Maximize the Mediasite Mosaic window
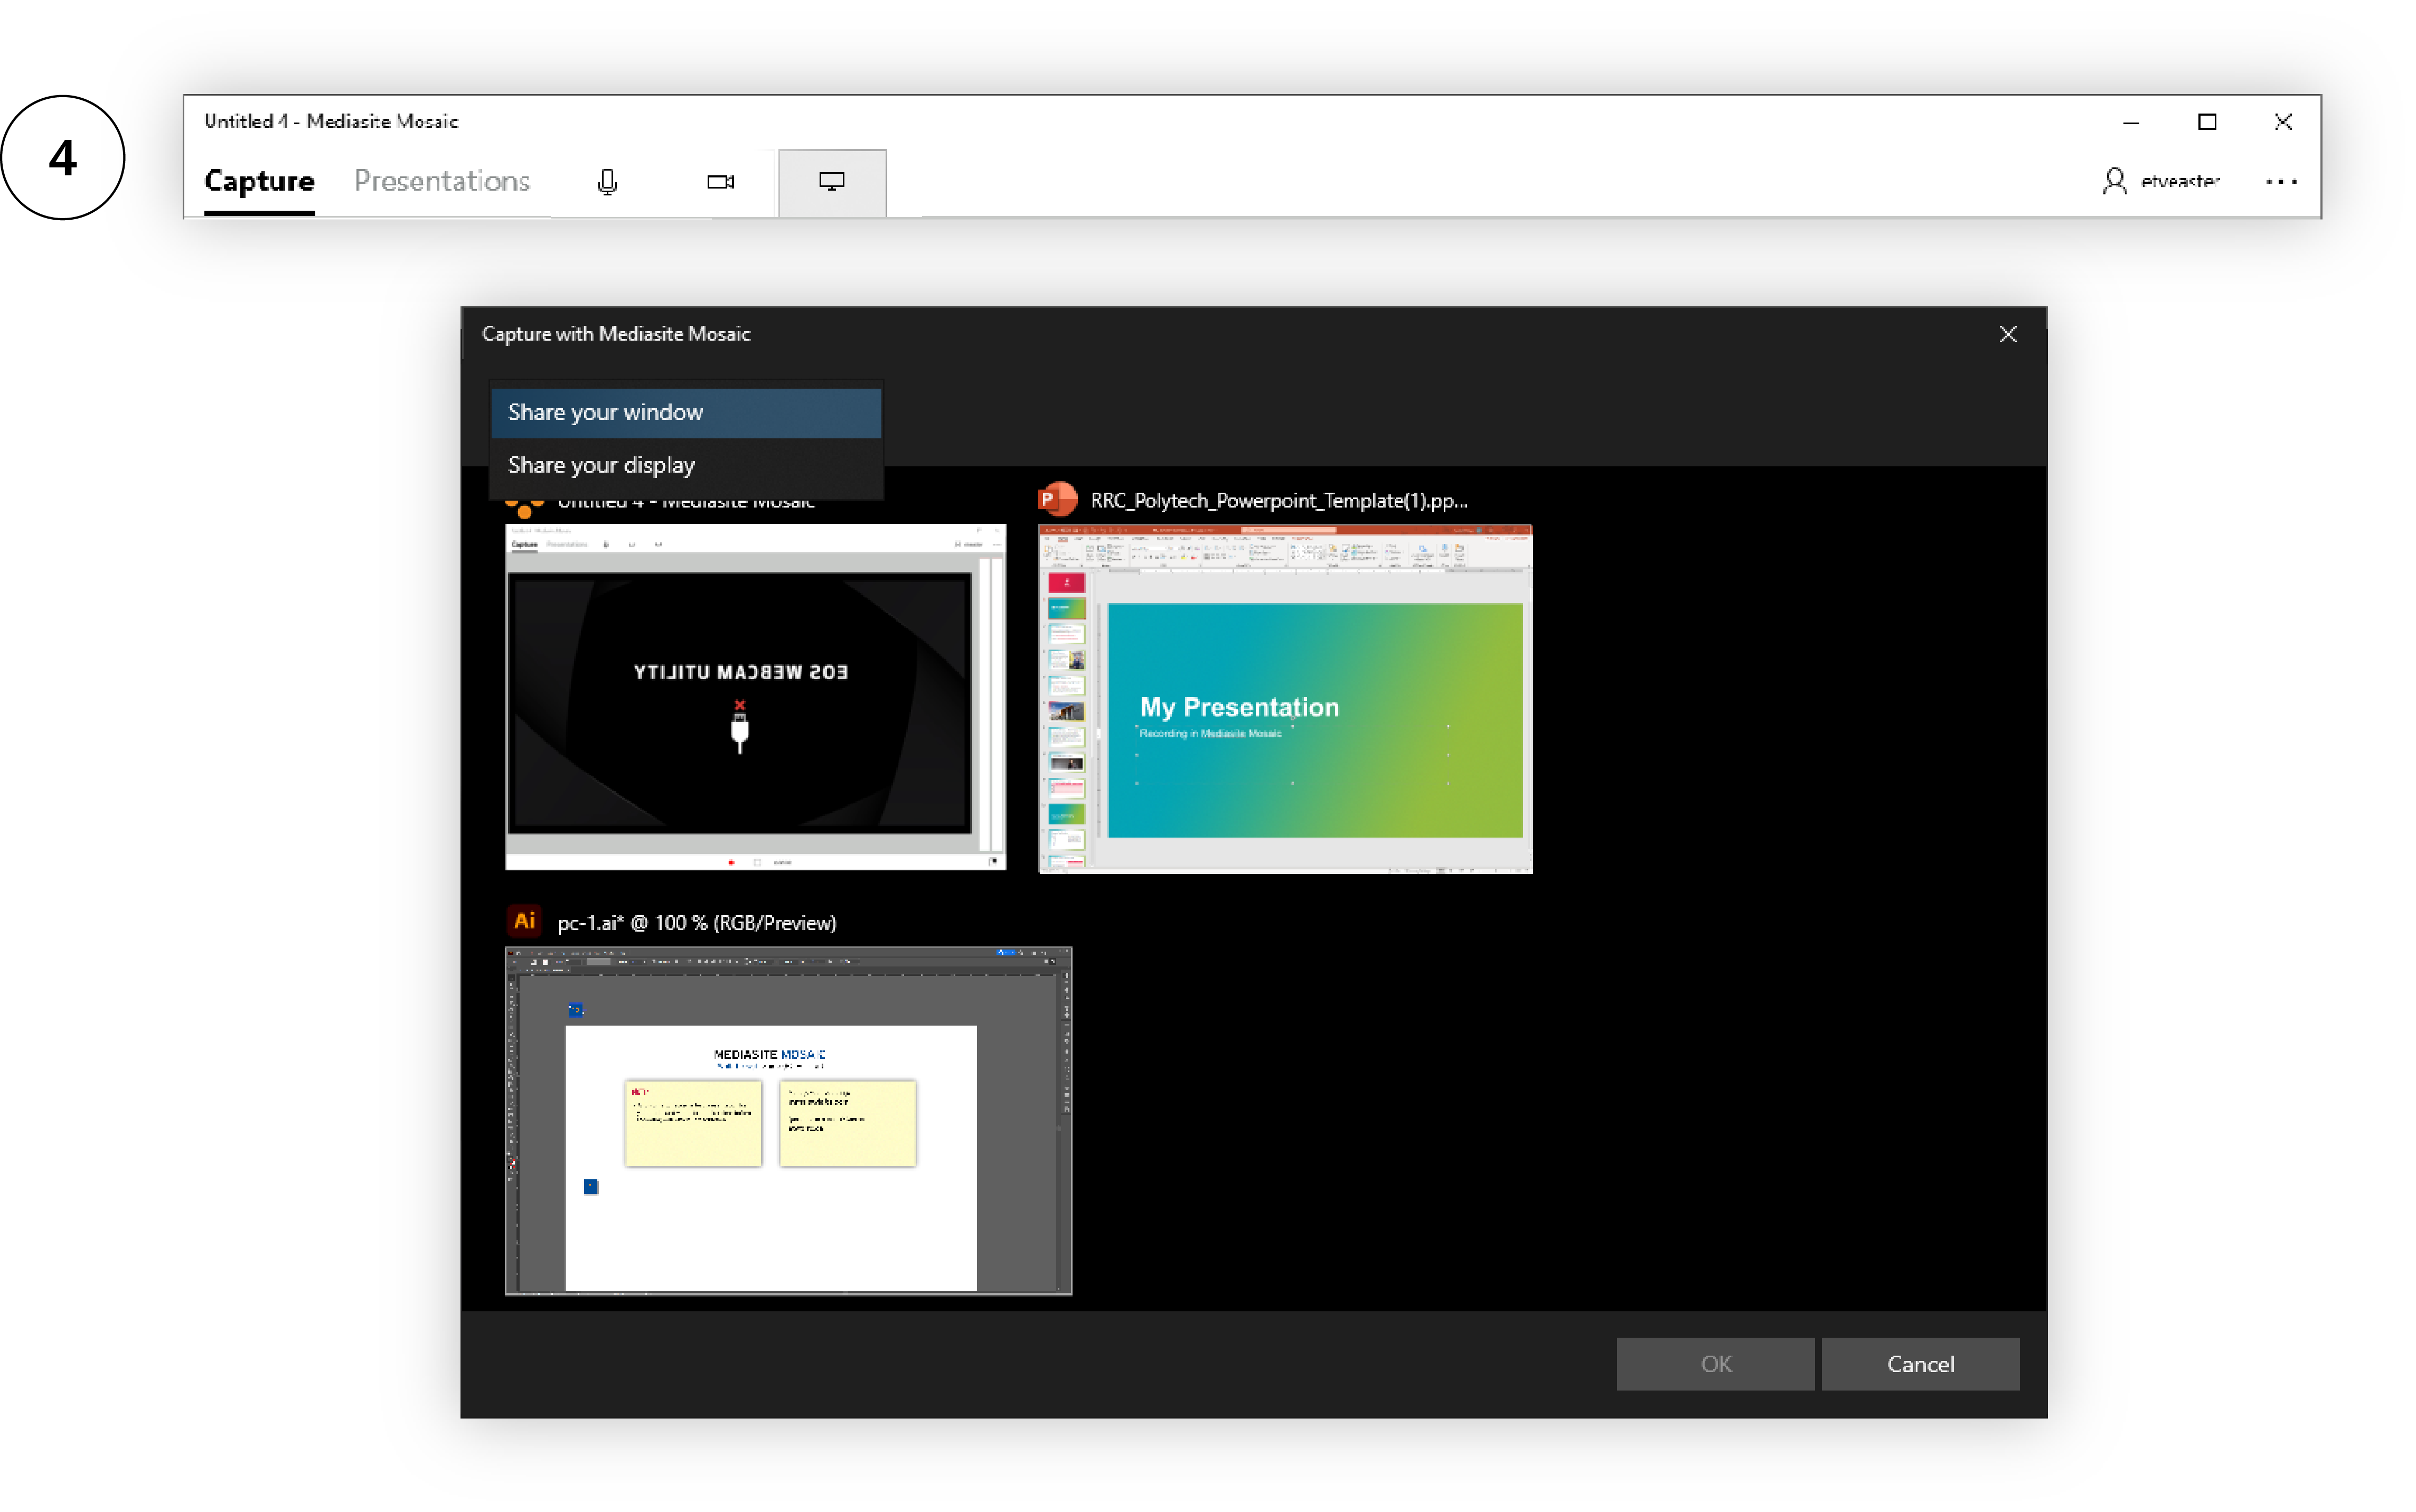 tap(2206, 122)
